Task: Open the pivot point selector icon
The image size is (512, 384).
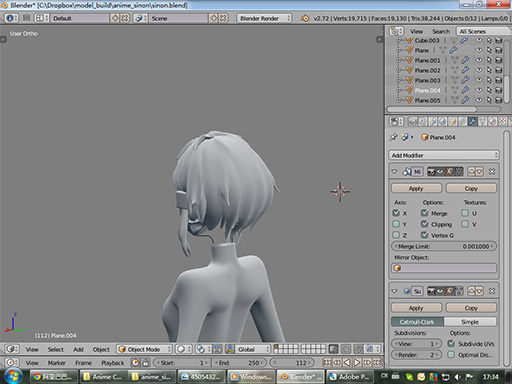Action: point(202,349)
